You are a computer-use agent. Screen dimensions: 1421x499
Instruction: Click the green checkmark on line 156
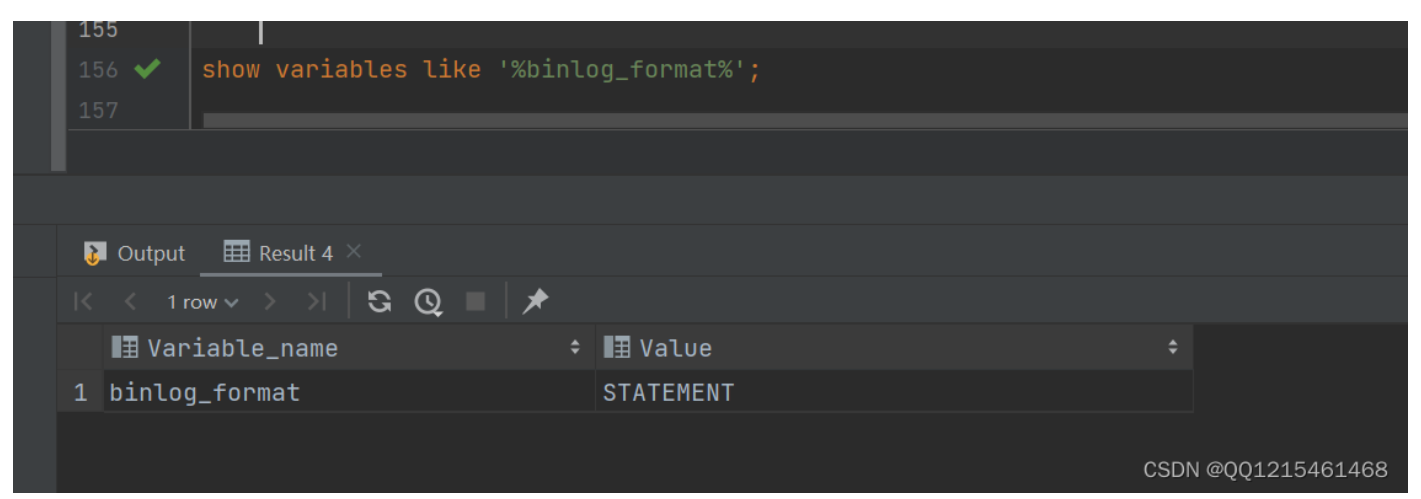click(147, 69)
